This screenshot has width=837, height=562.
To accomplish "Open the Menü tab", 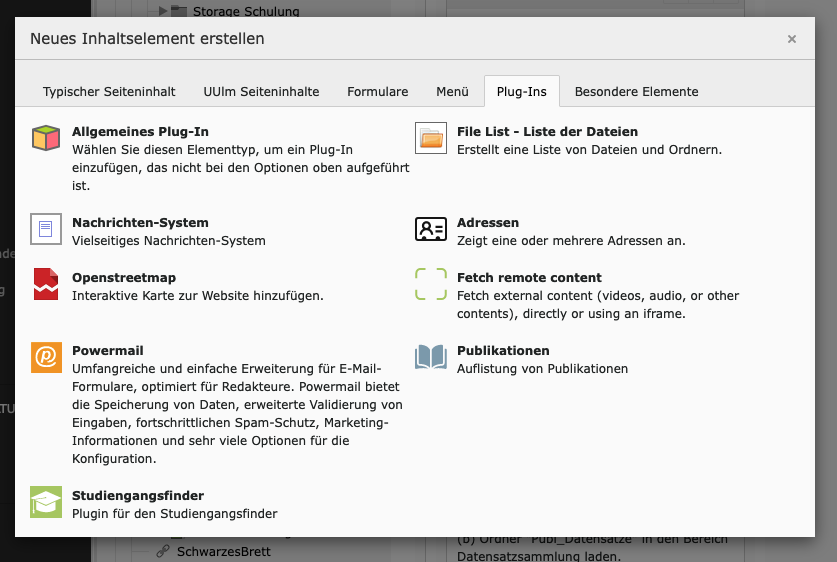I will click(452, 91).
